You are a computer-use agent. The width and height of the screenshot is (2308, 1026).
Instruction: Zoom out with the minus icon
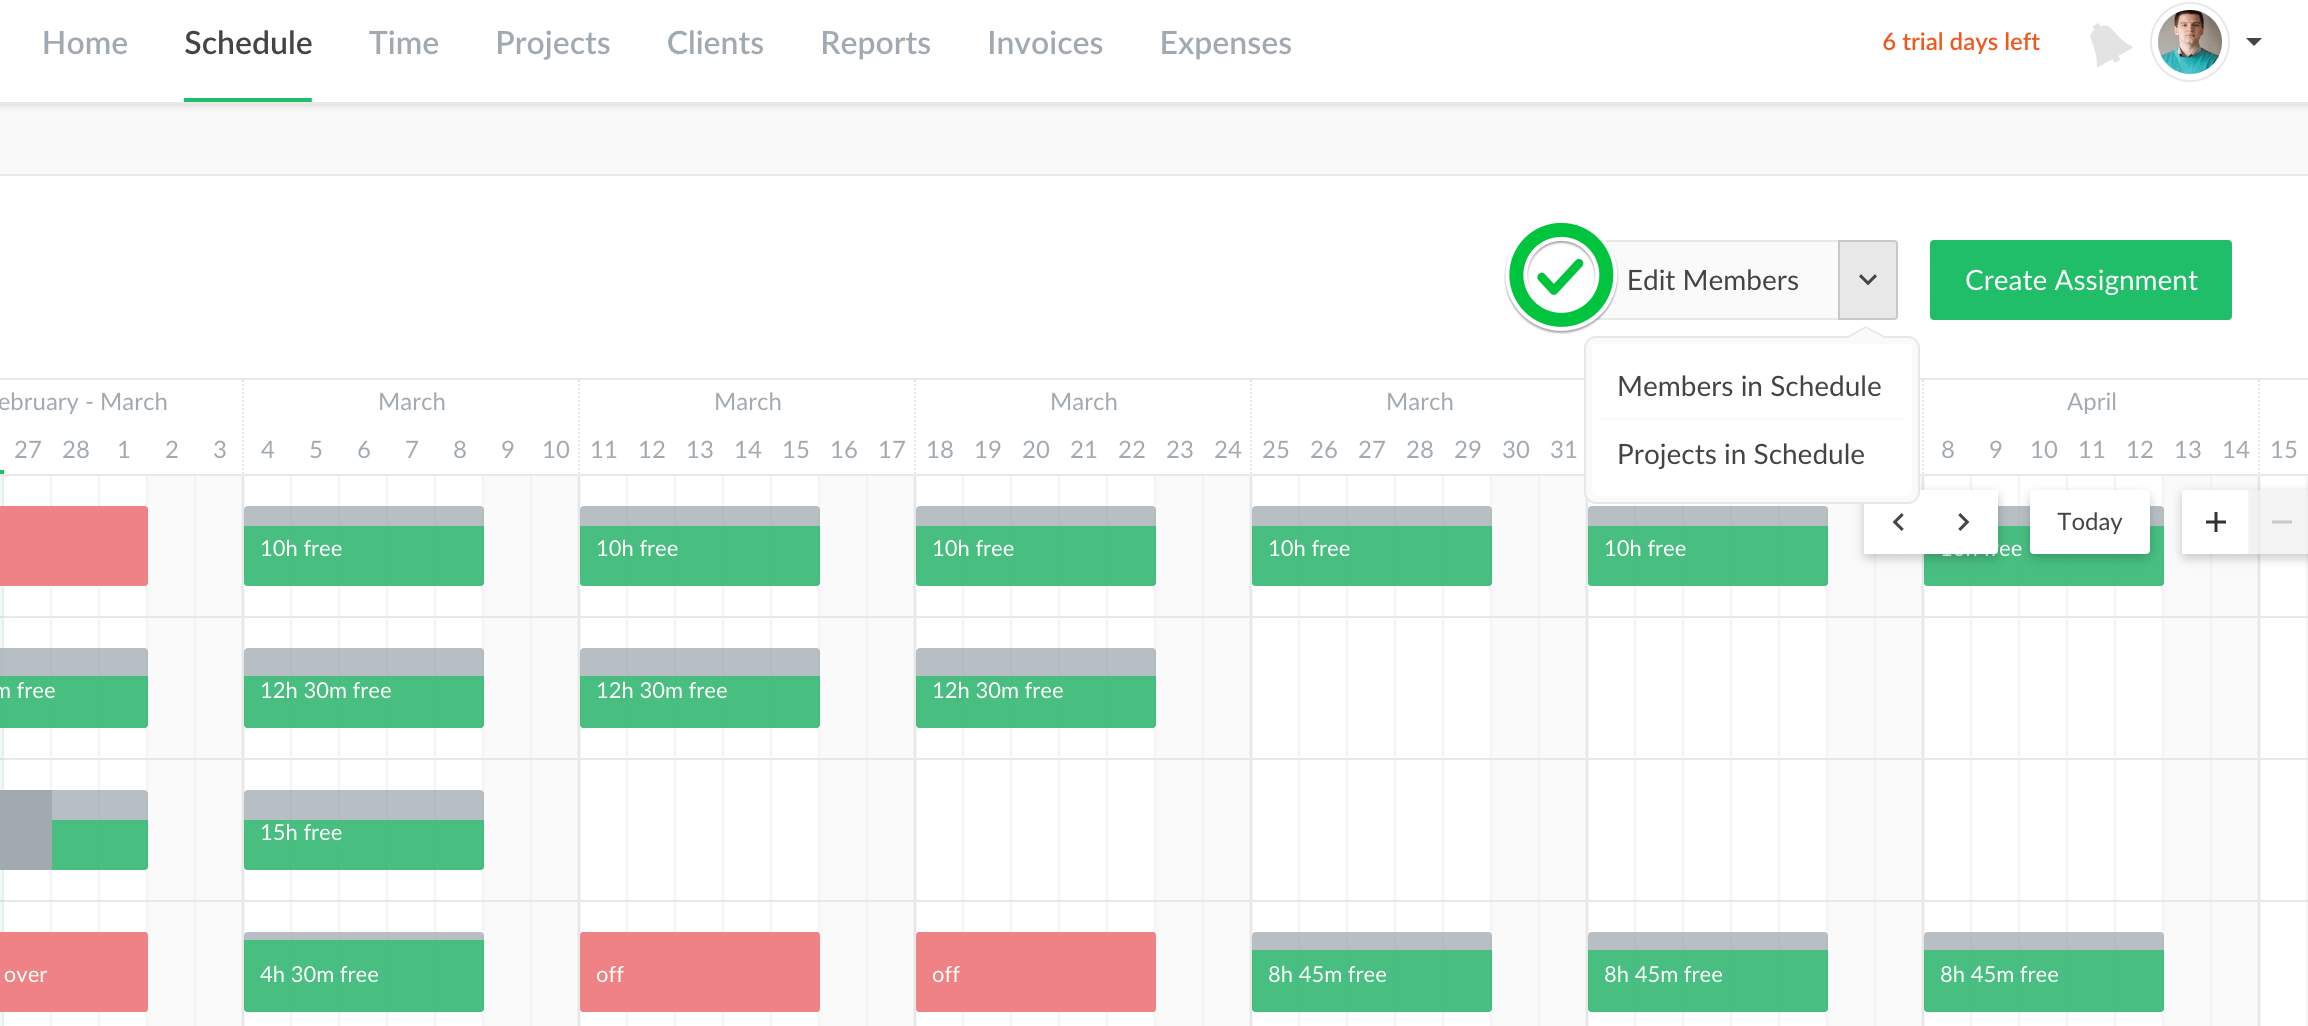[x=2281, y=522]
